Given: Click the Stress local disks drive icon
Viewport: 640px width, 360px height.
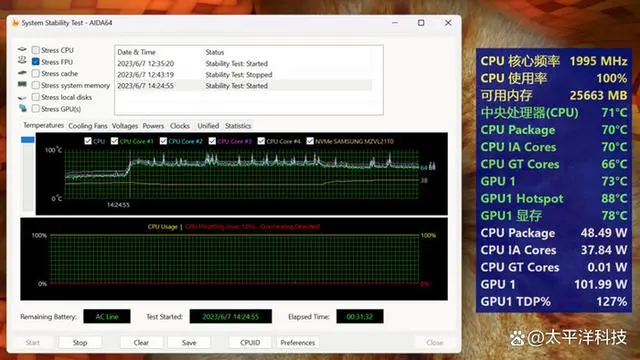Looking at the screenshot, I should 22,97.
